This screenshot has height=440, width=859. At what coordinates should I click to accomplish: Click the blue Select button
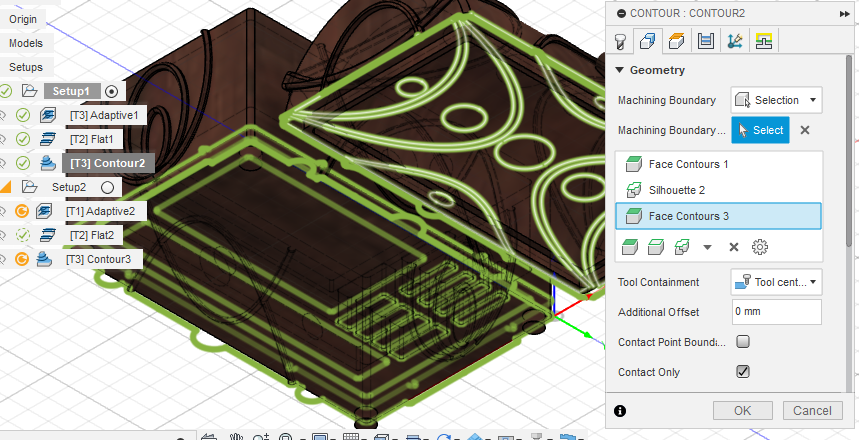(x=760, y=130)
